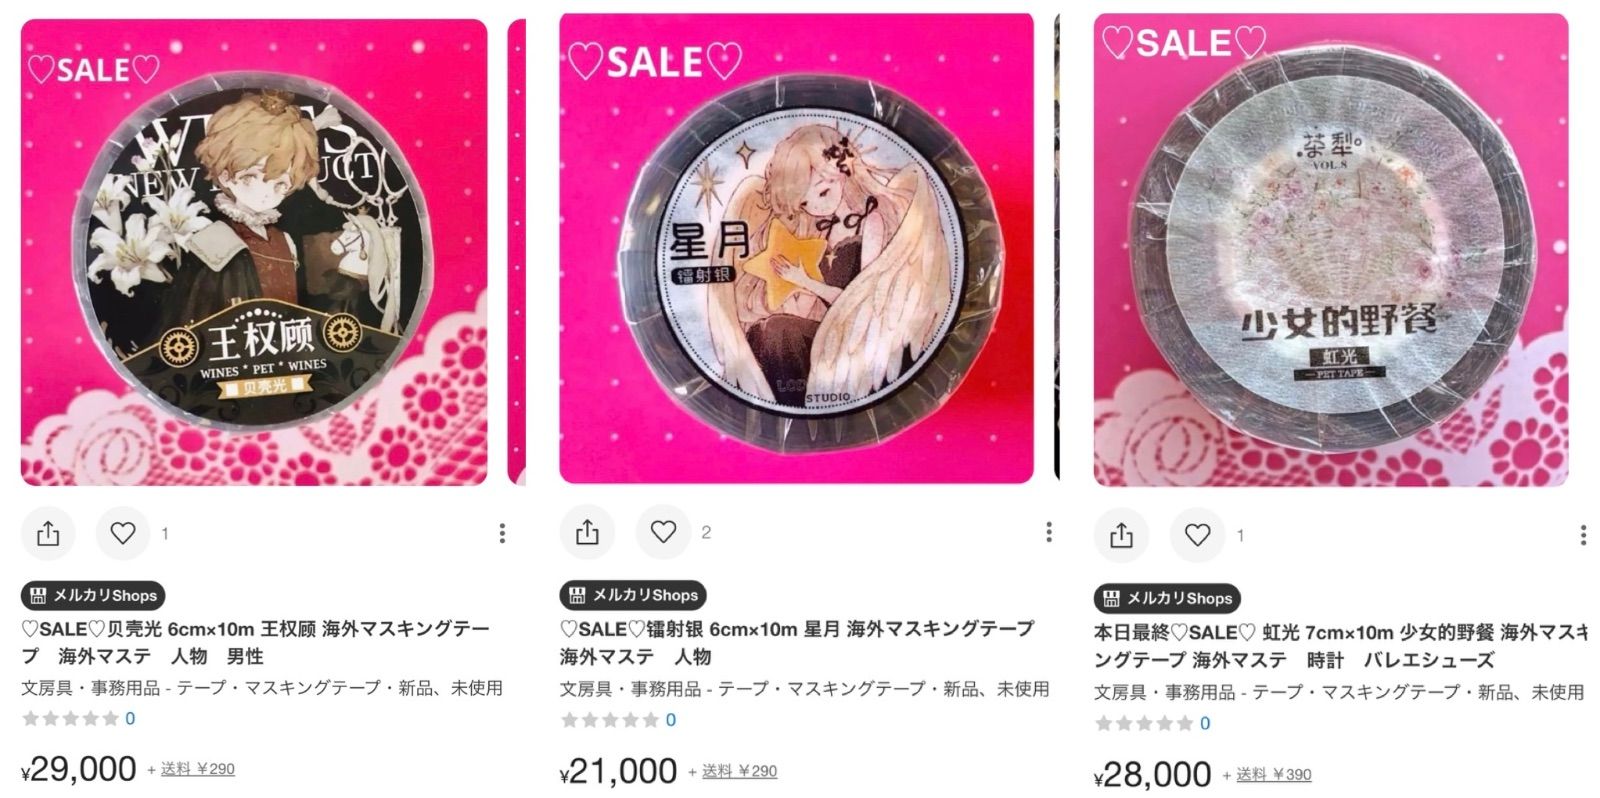Like the 王权顾 masking tape item
Screen dimensions: 1600x798
(123, 534)
